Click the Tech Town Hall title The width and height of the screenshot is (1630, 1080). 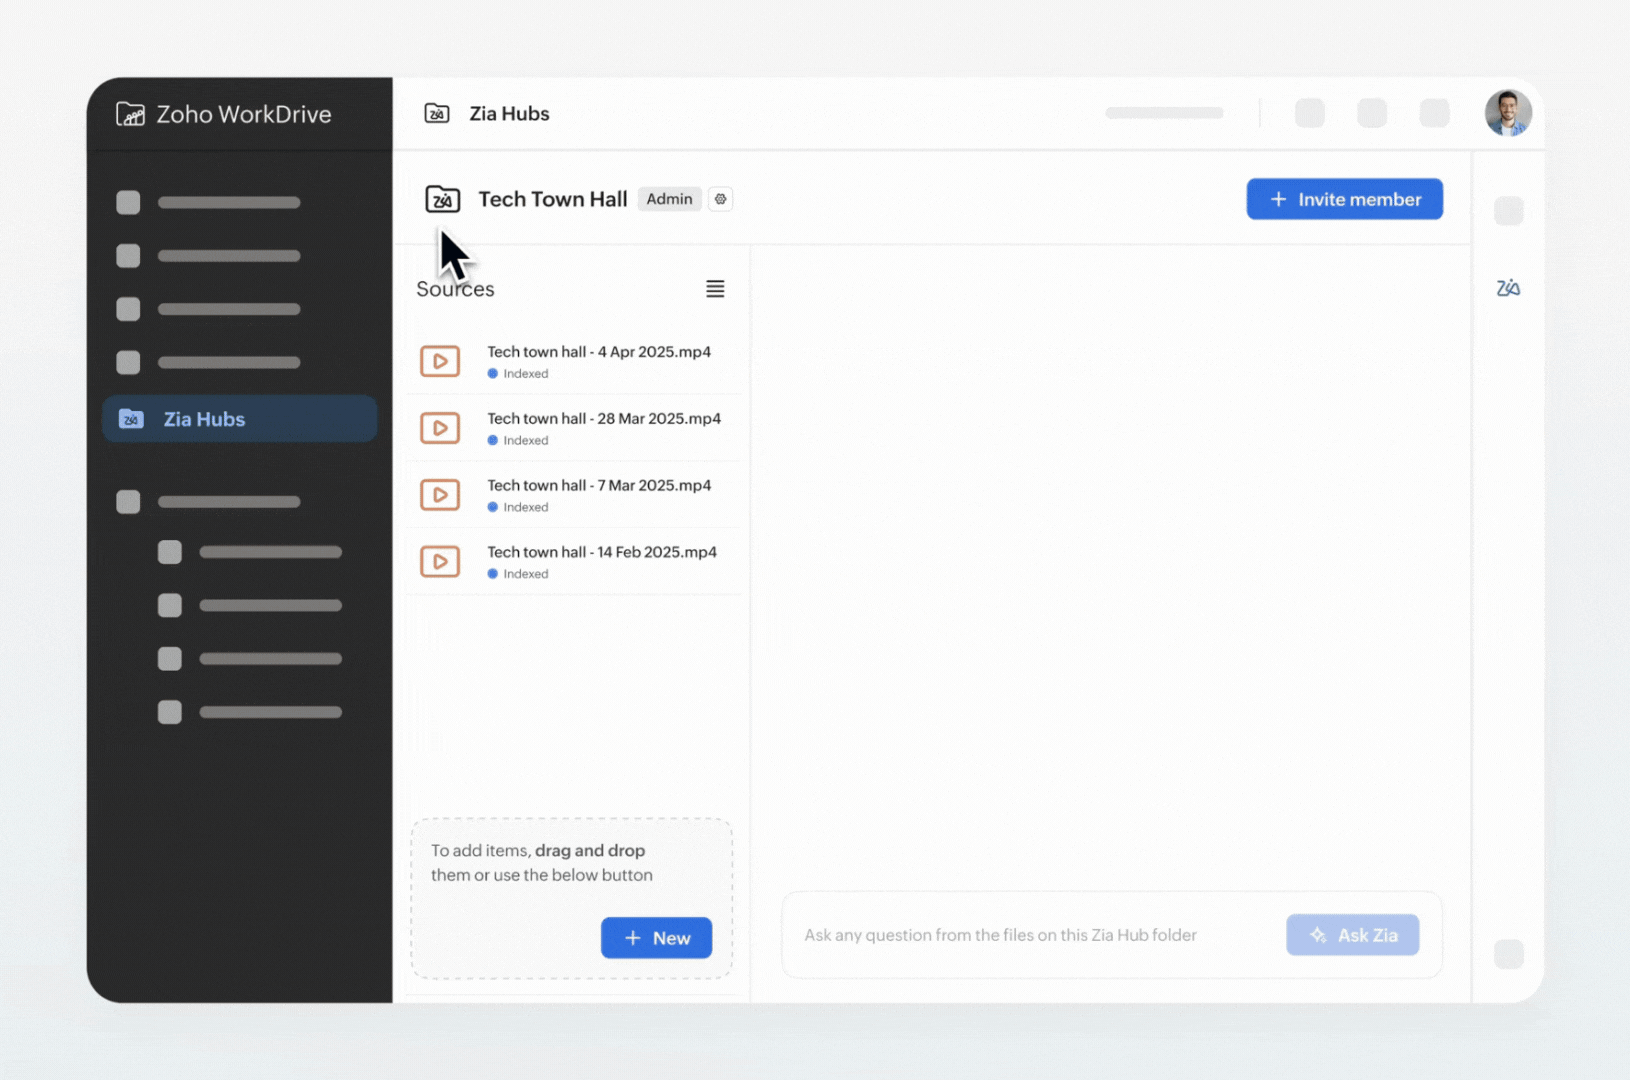553,199
